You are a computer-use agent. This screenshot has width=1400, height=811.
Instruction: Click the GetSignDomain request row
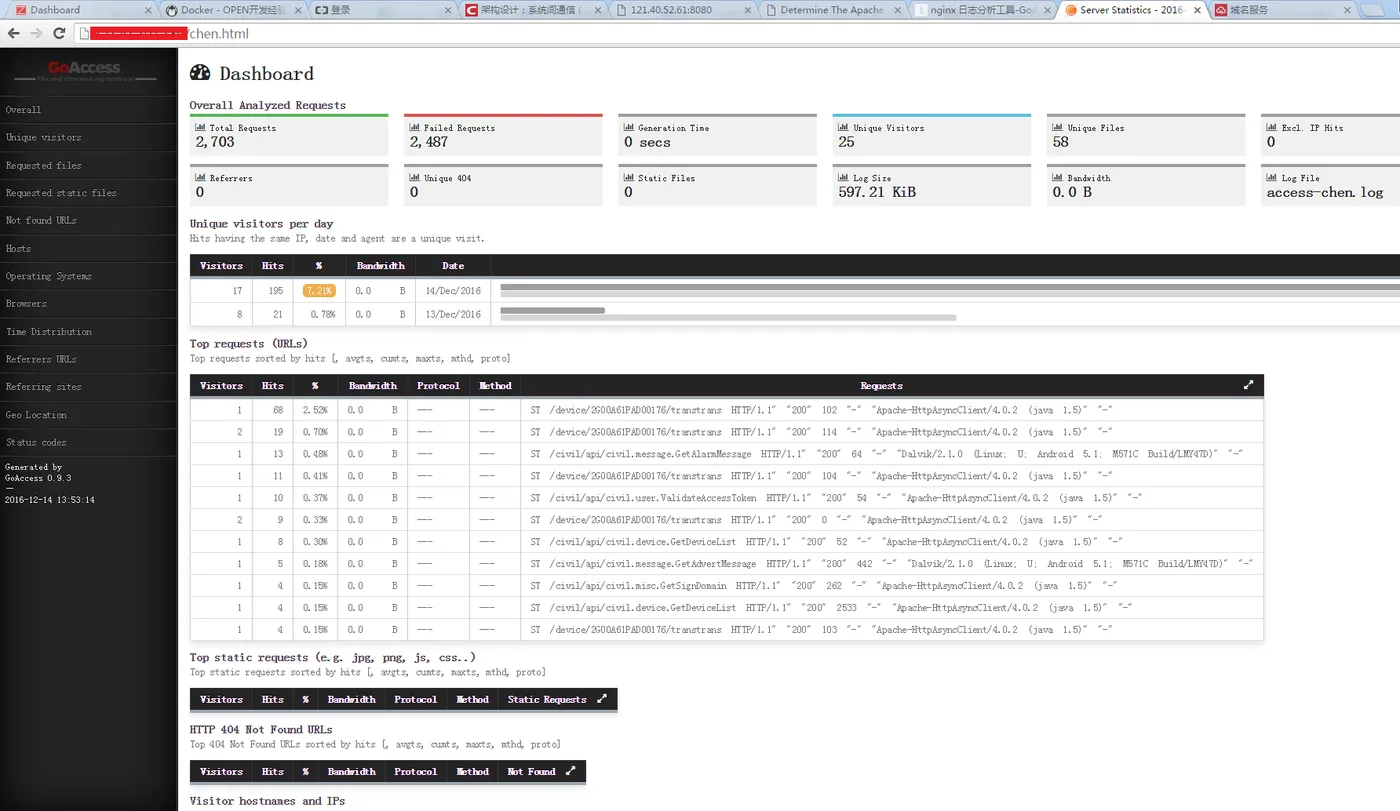[726, 586]
